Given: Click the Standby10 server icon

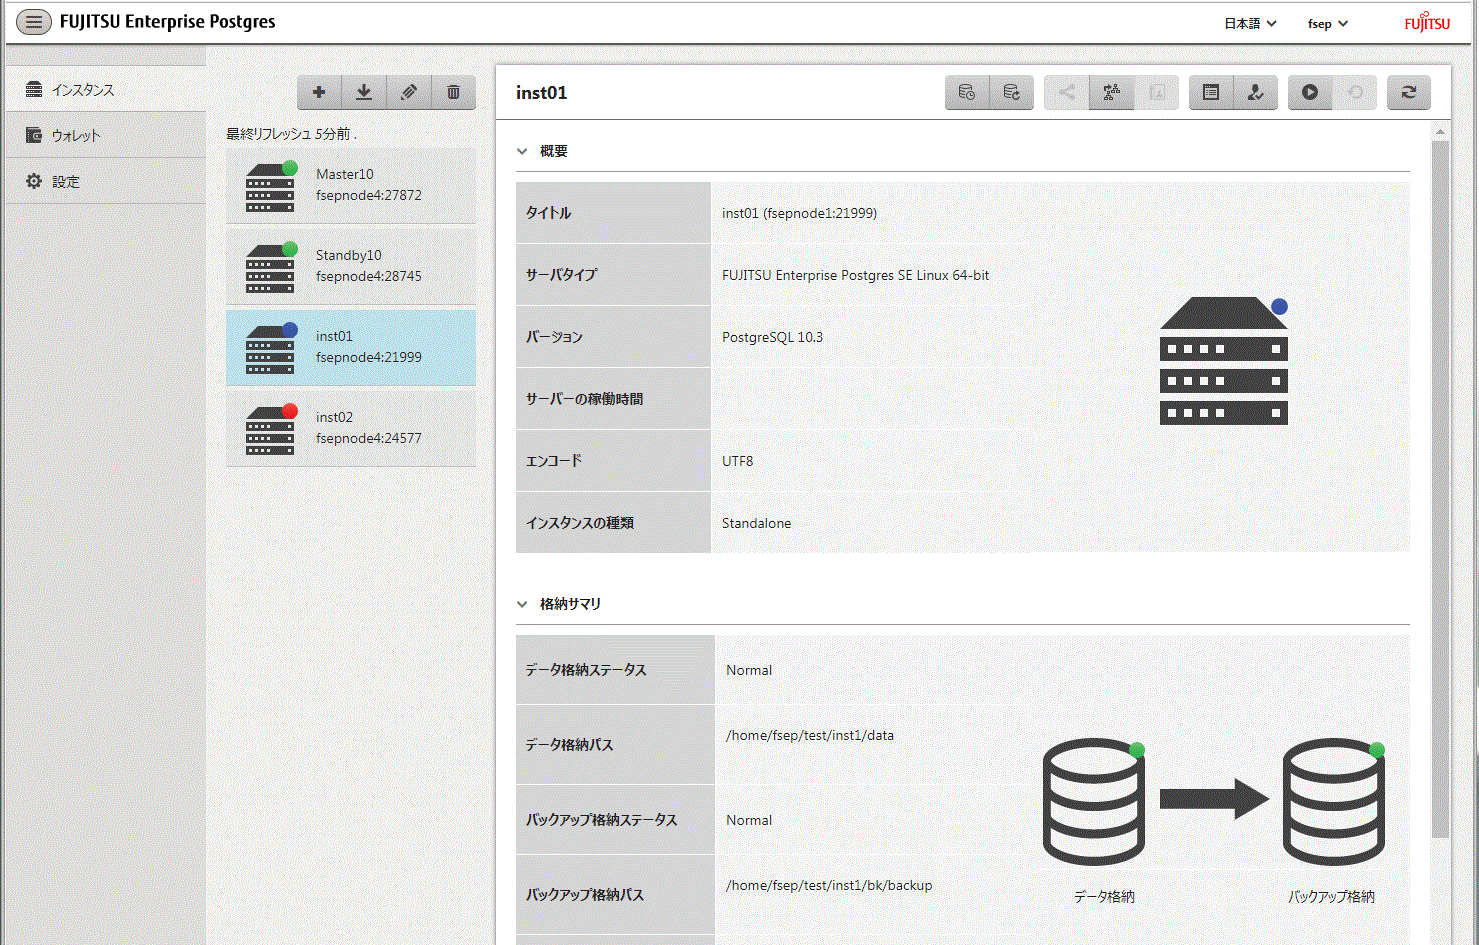Looking at the screenshot, I should (x=271, y=267).
